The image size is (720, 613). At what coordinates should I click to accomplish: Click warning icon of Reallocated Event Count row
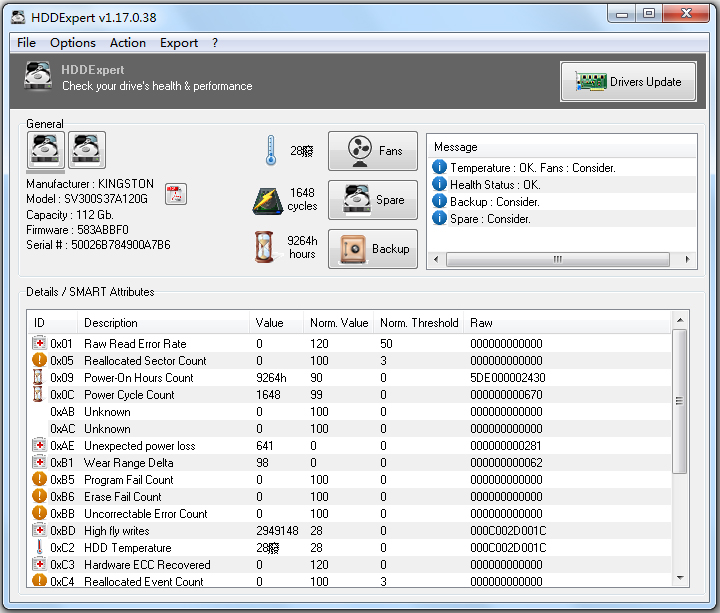point(39,580)
